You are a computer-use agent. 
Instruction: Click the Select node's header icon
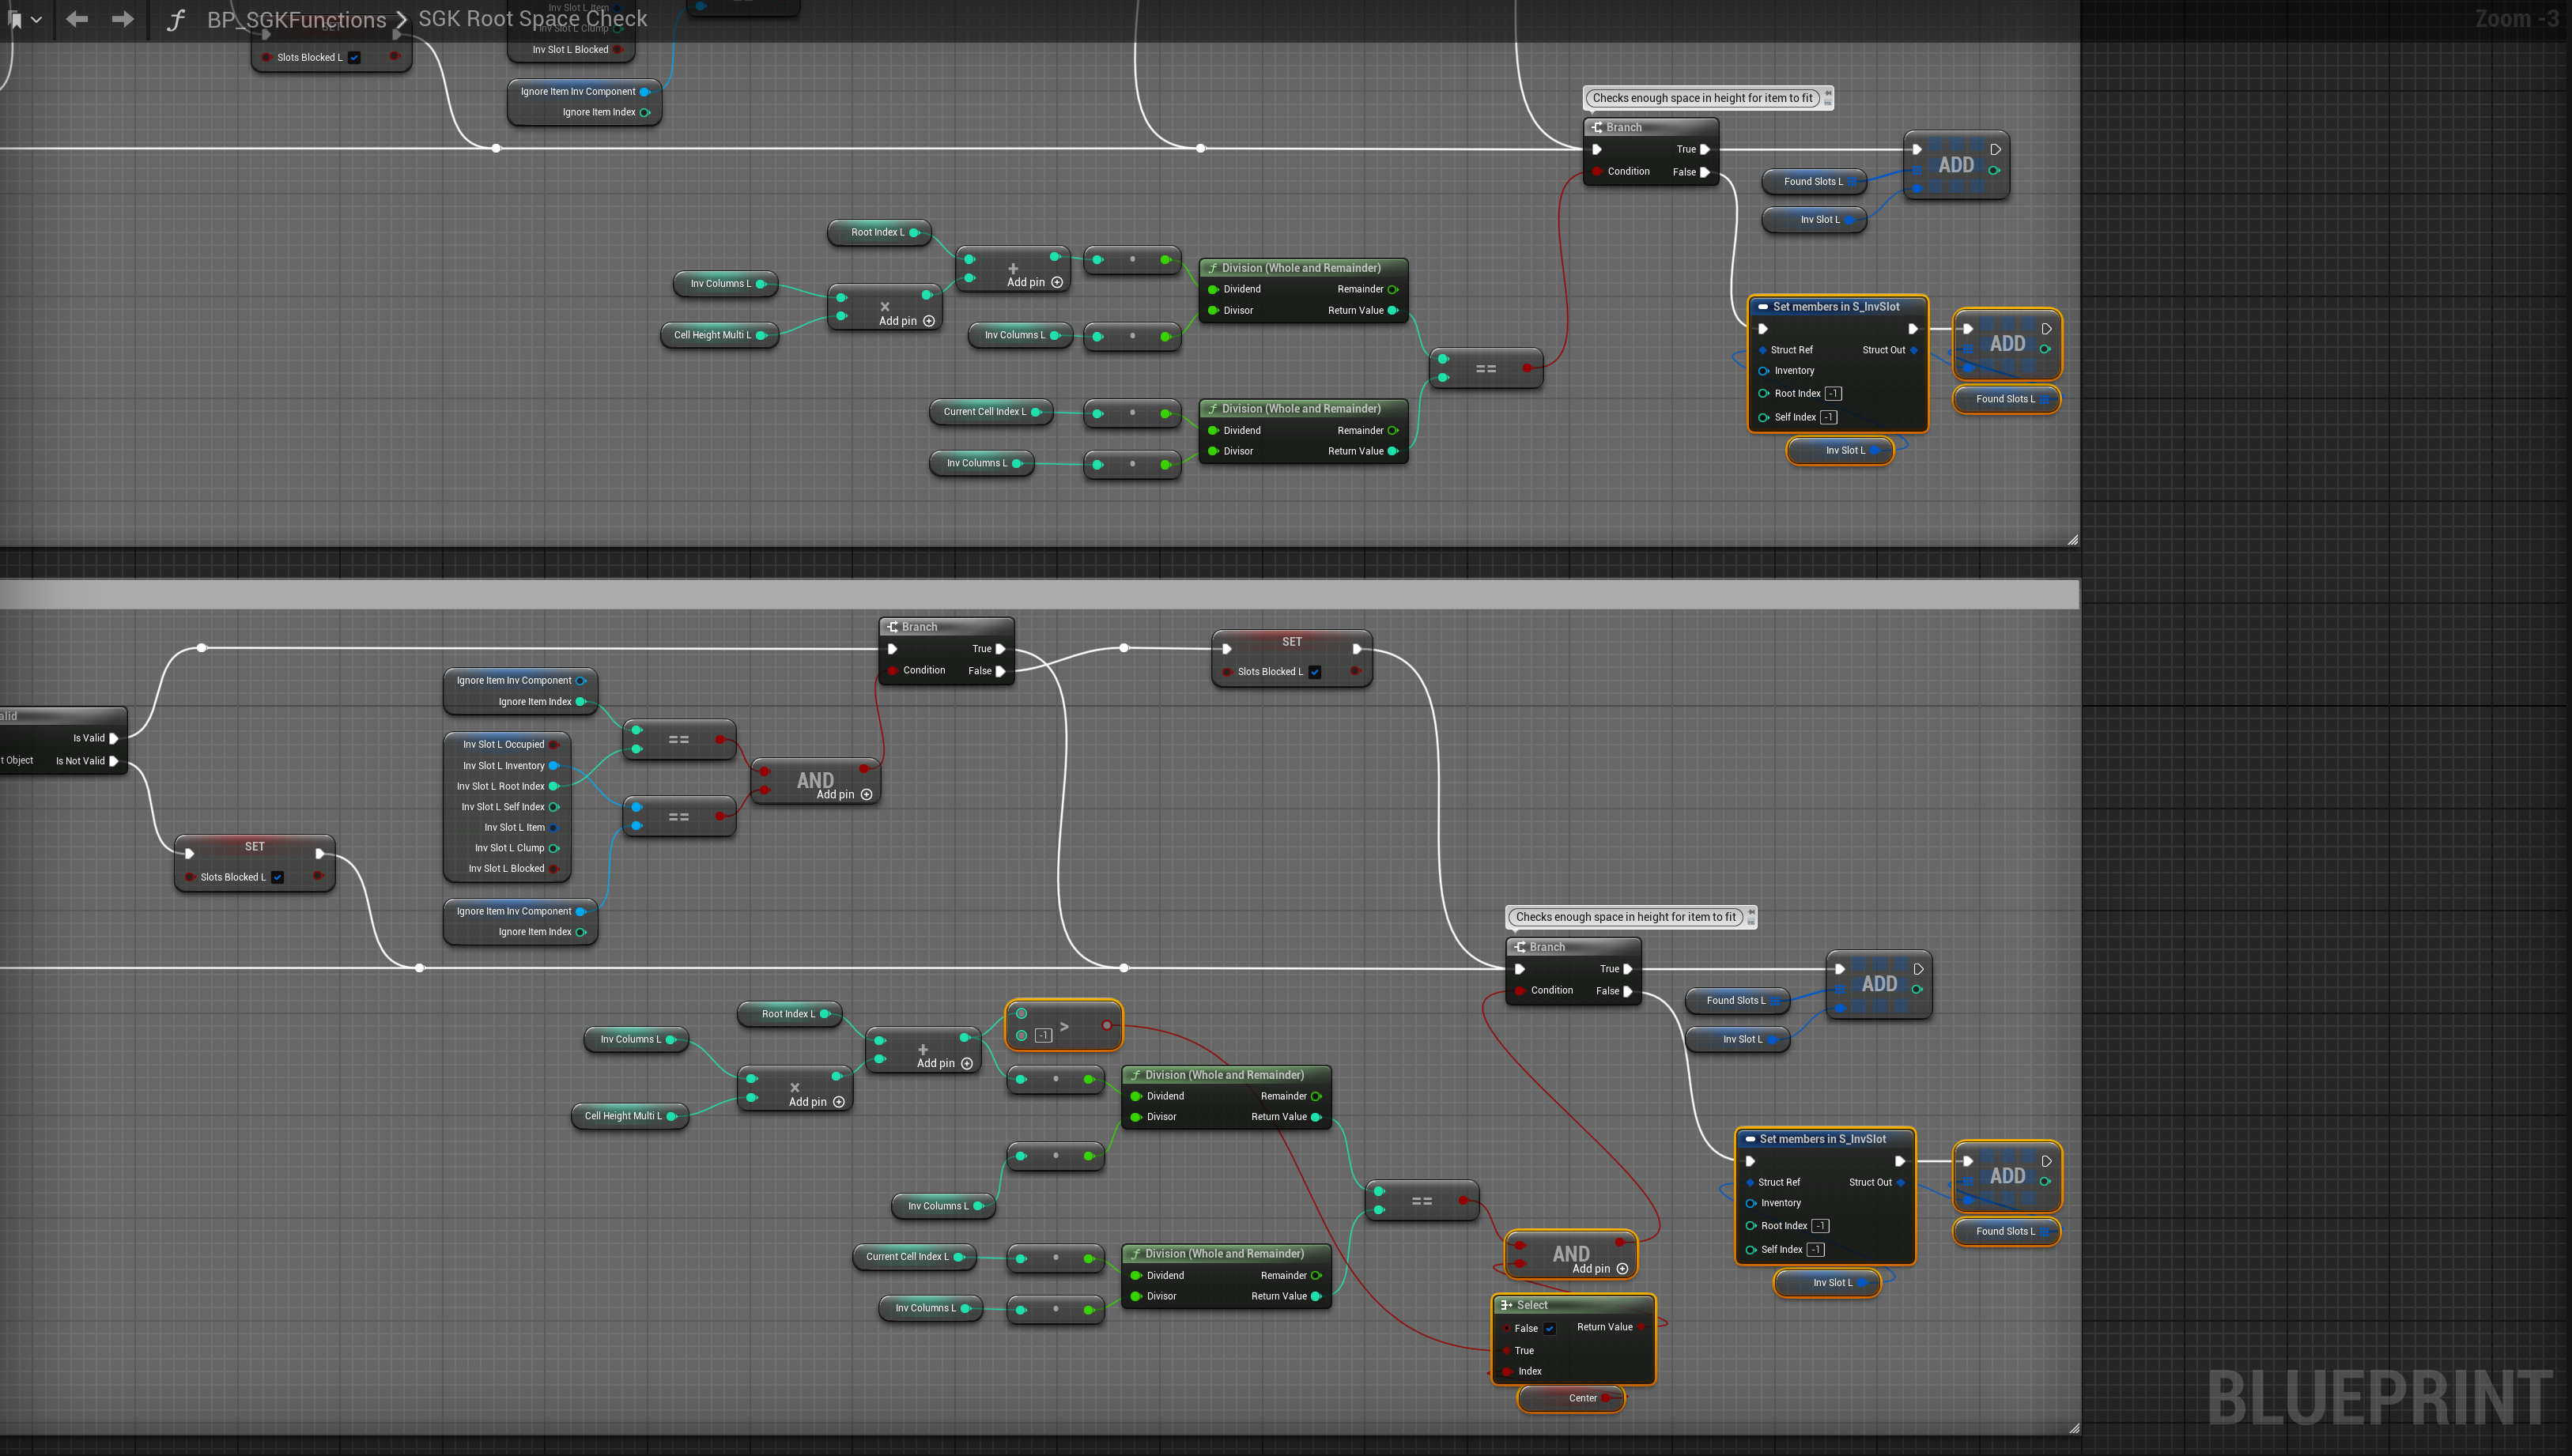[1506, 1305]
